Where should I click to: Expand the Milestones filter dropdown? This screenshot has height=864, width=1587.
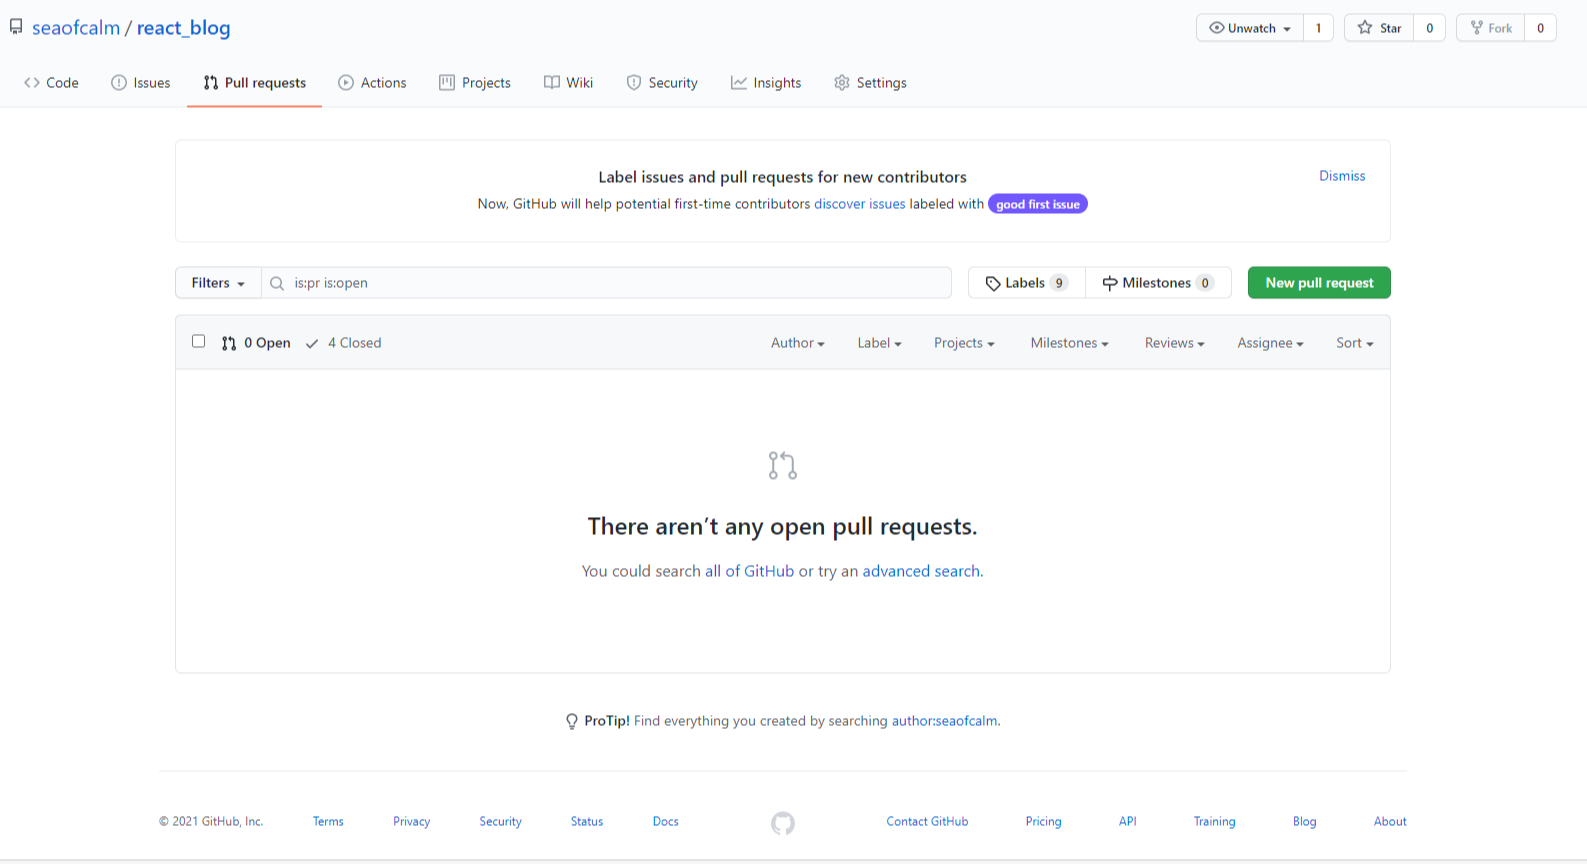tap(1070, 343)
